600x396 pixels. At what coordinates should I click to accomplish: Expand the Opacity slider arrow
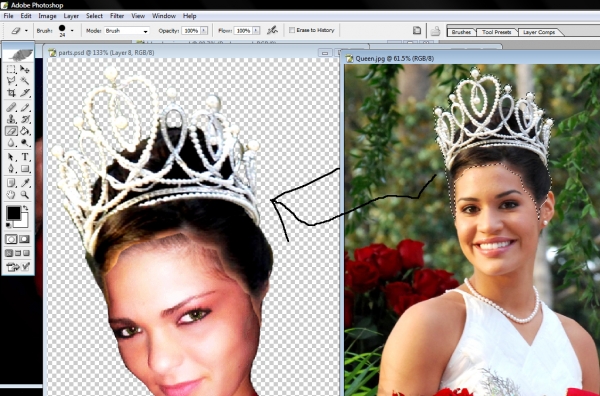[x=204, y=31]
